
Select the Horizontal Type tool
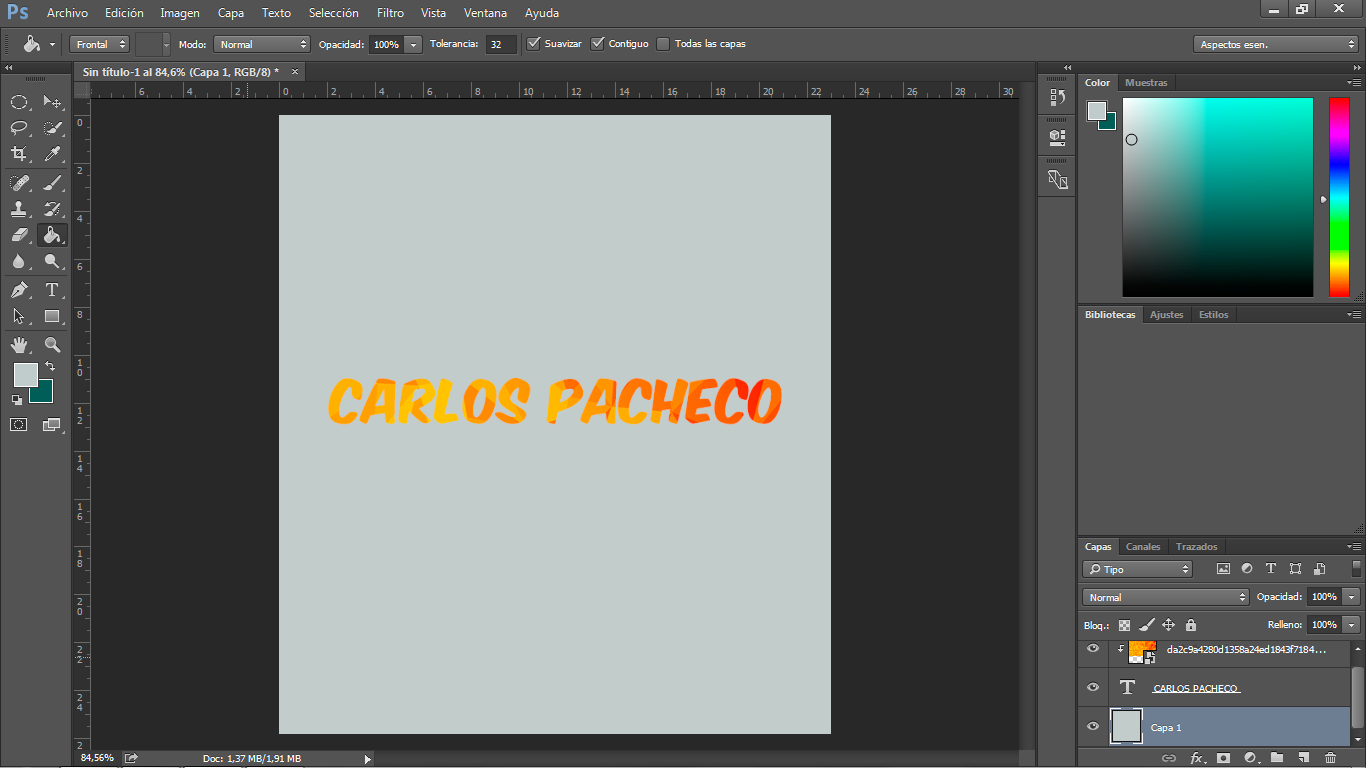pos(52,290)
